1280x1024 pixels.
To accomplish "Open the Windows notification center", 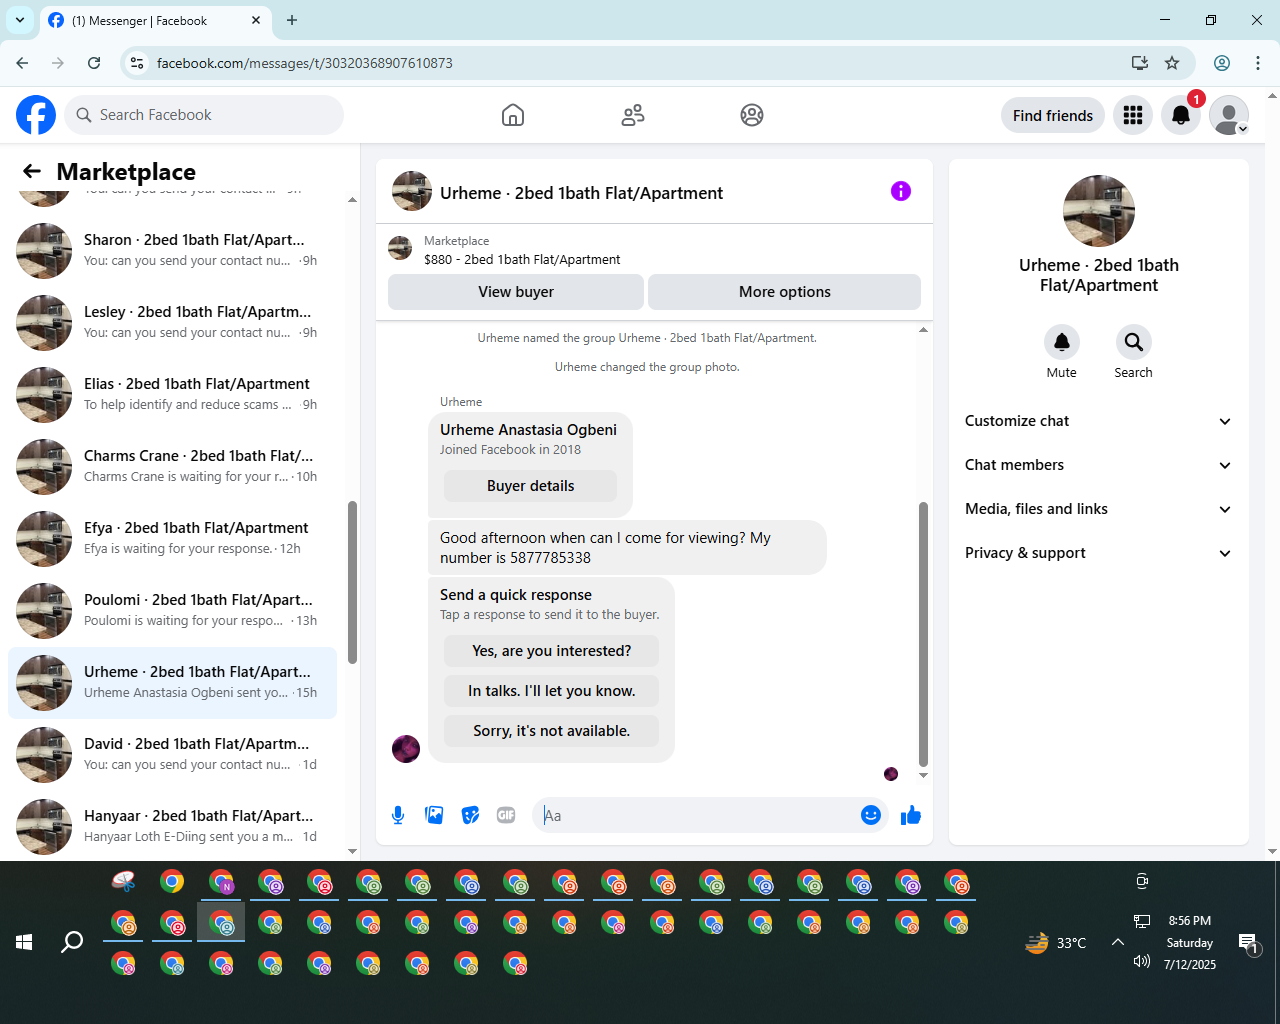I will (x=1248, y=942).
